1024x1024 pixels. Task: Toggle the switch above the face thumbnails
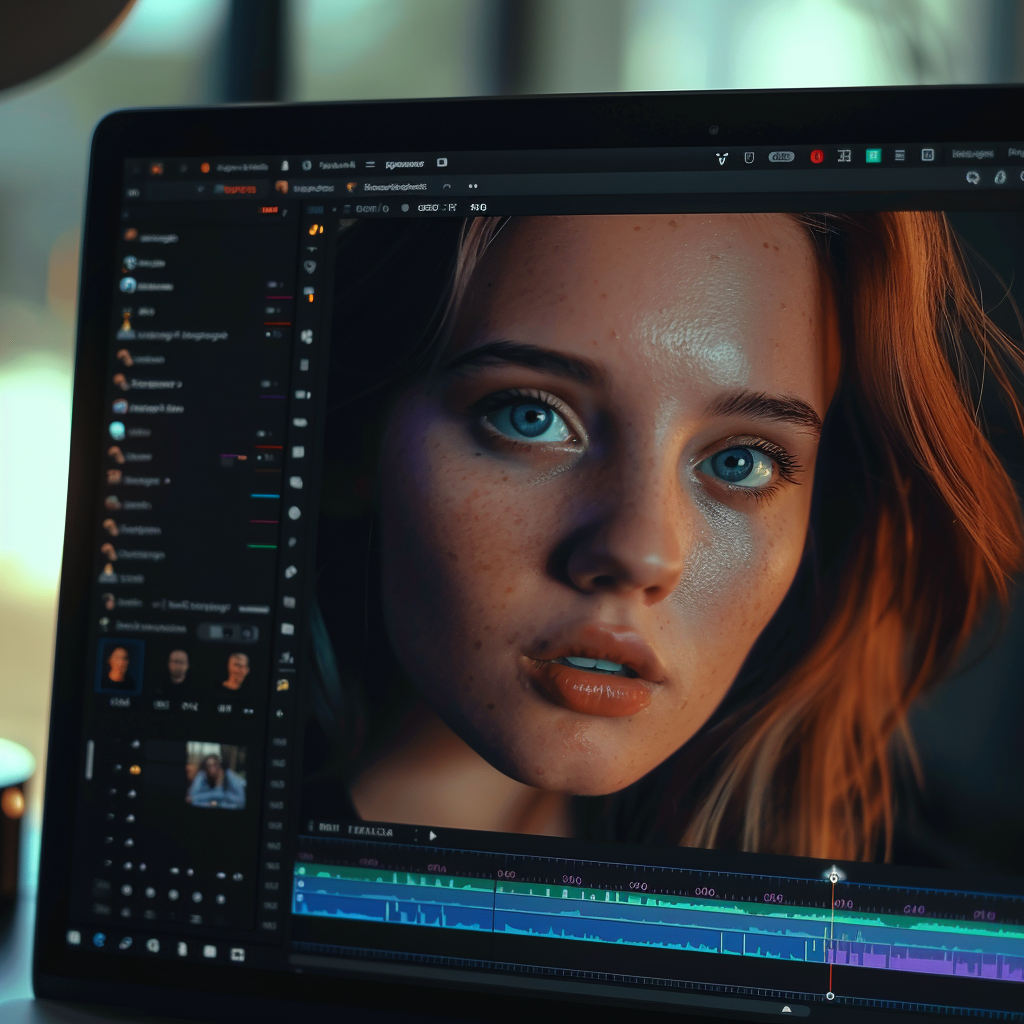[227, 632]
